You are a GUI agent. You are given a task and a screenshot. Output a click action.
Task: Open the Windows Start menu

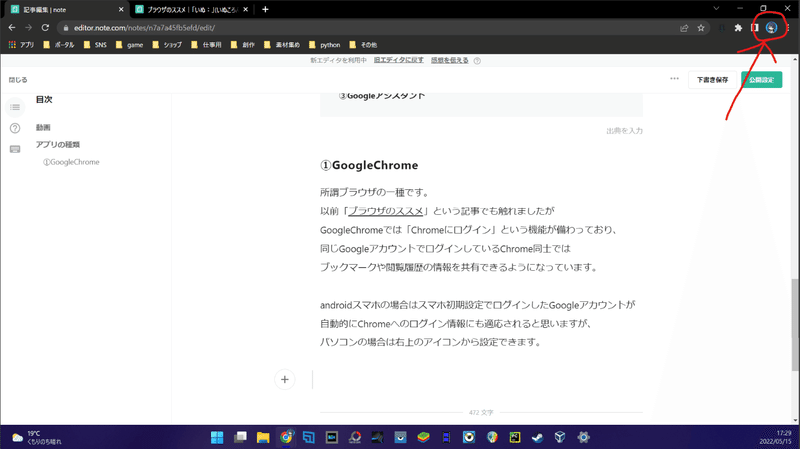[217, 437]
